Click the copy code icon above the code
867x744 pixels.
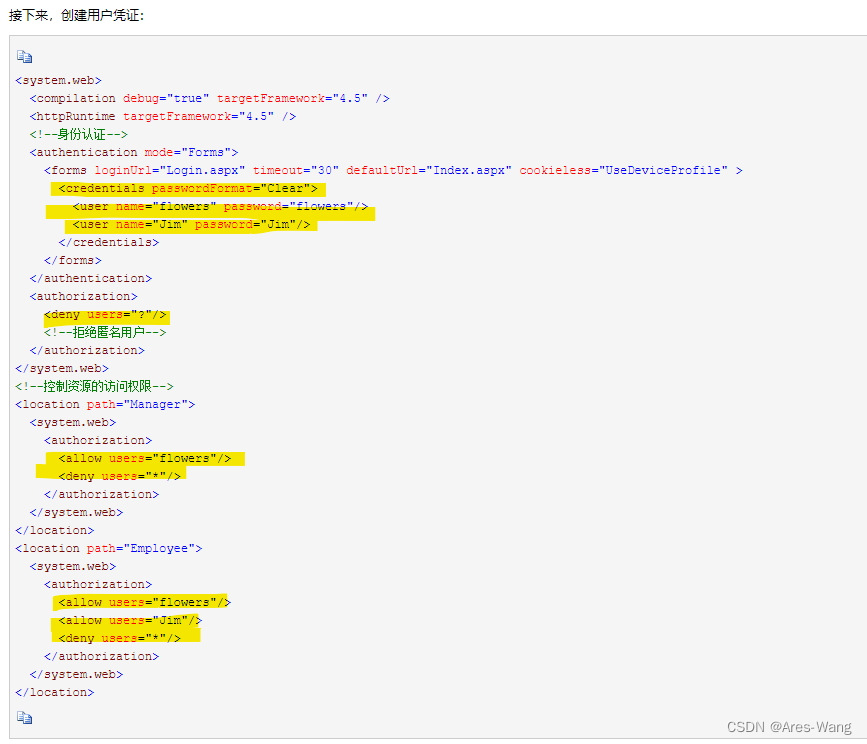(24, 56)
